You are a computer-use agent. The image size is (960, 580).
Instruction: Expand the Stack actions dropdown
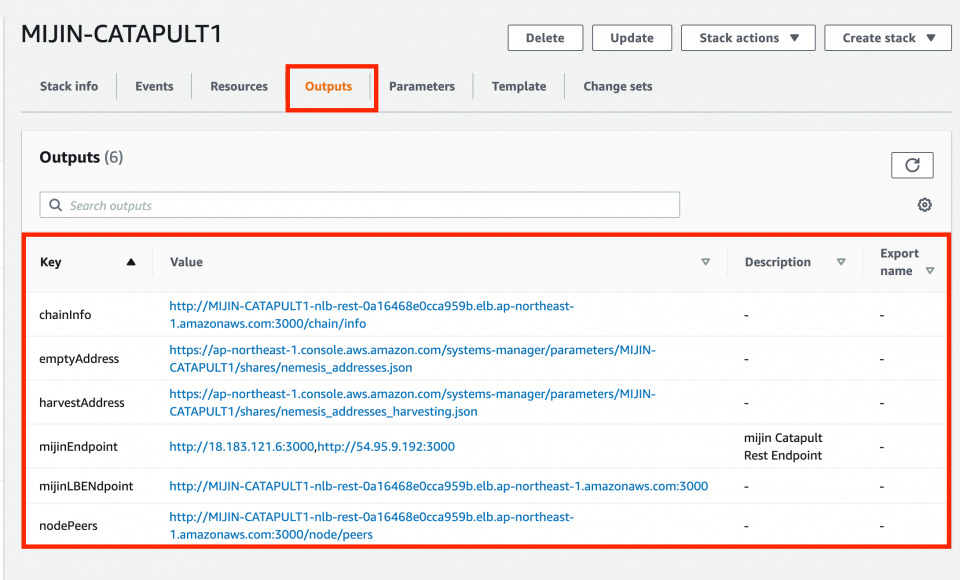pos(748,38)
